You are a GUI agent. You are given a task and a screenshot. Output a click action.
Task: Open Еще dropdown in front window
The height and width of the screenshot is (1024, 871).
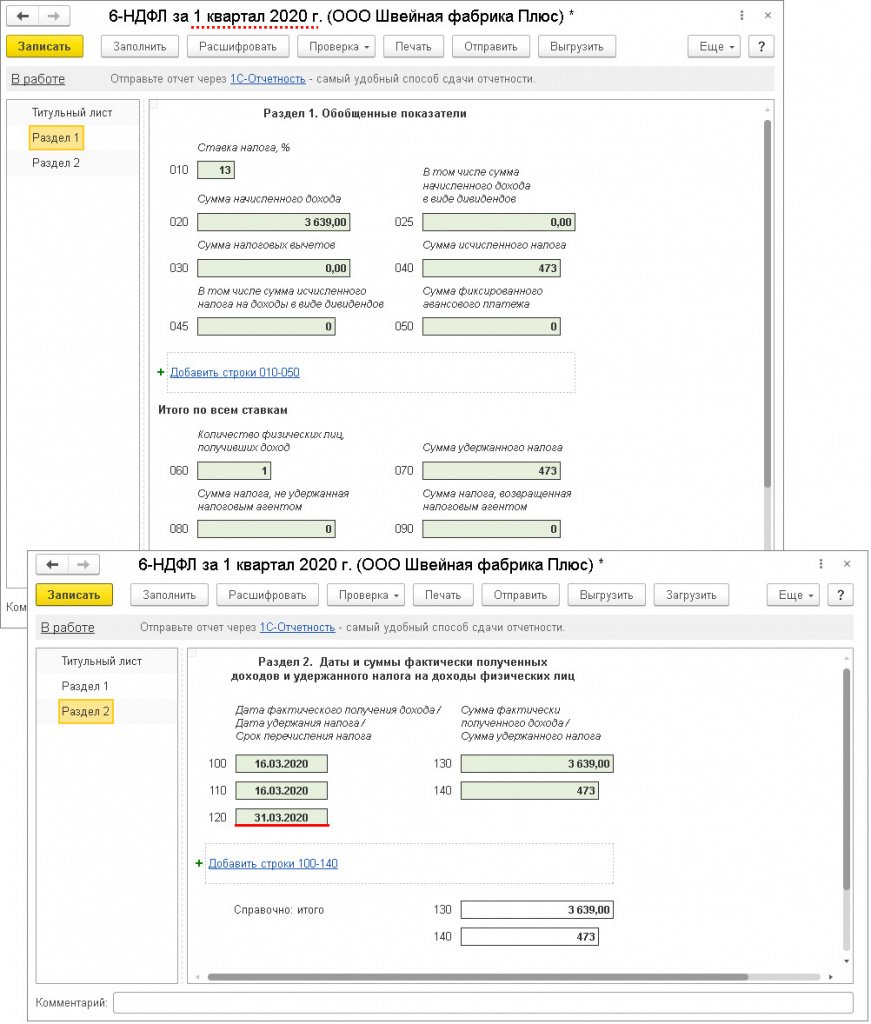(795, 595)
